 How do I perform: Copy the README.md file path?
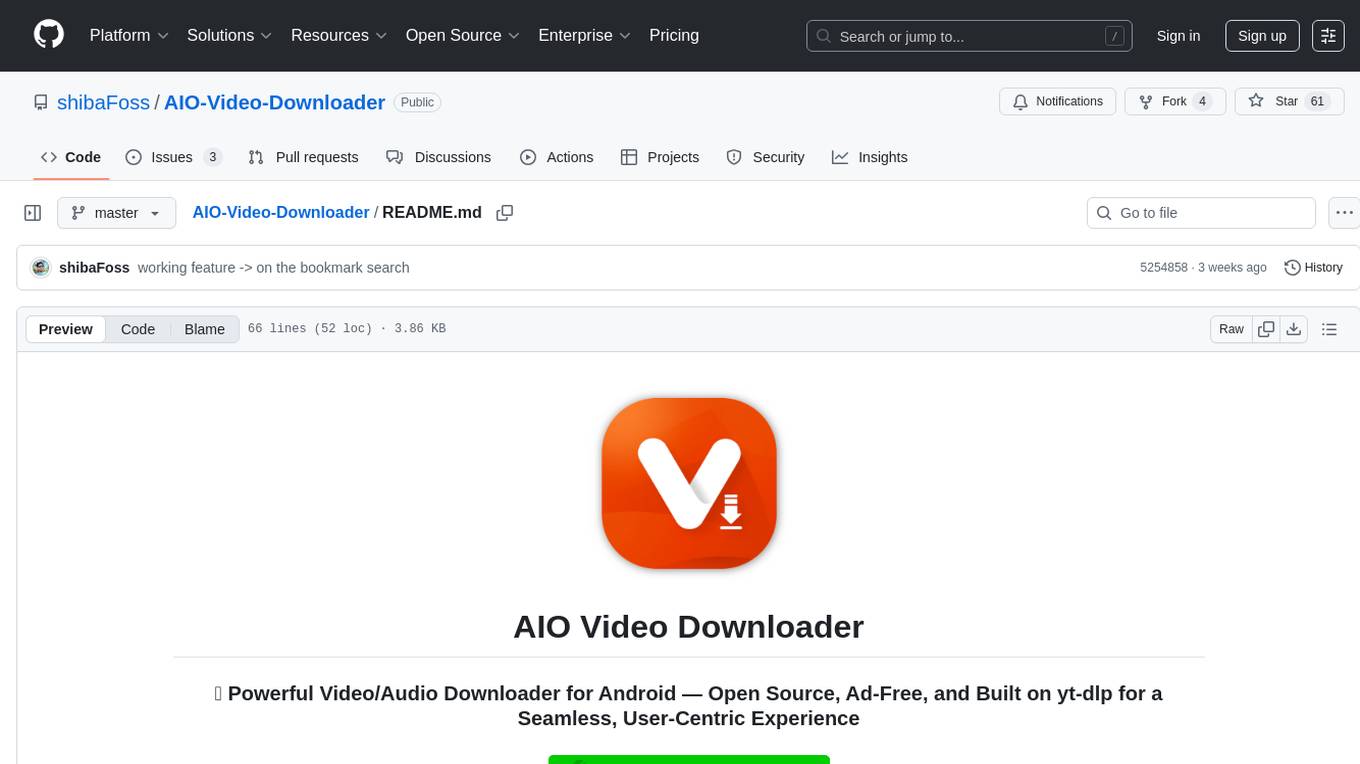[505, 213]
